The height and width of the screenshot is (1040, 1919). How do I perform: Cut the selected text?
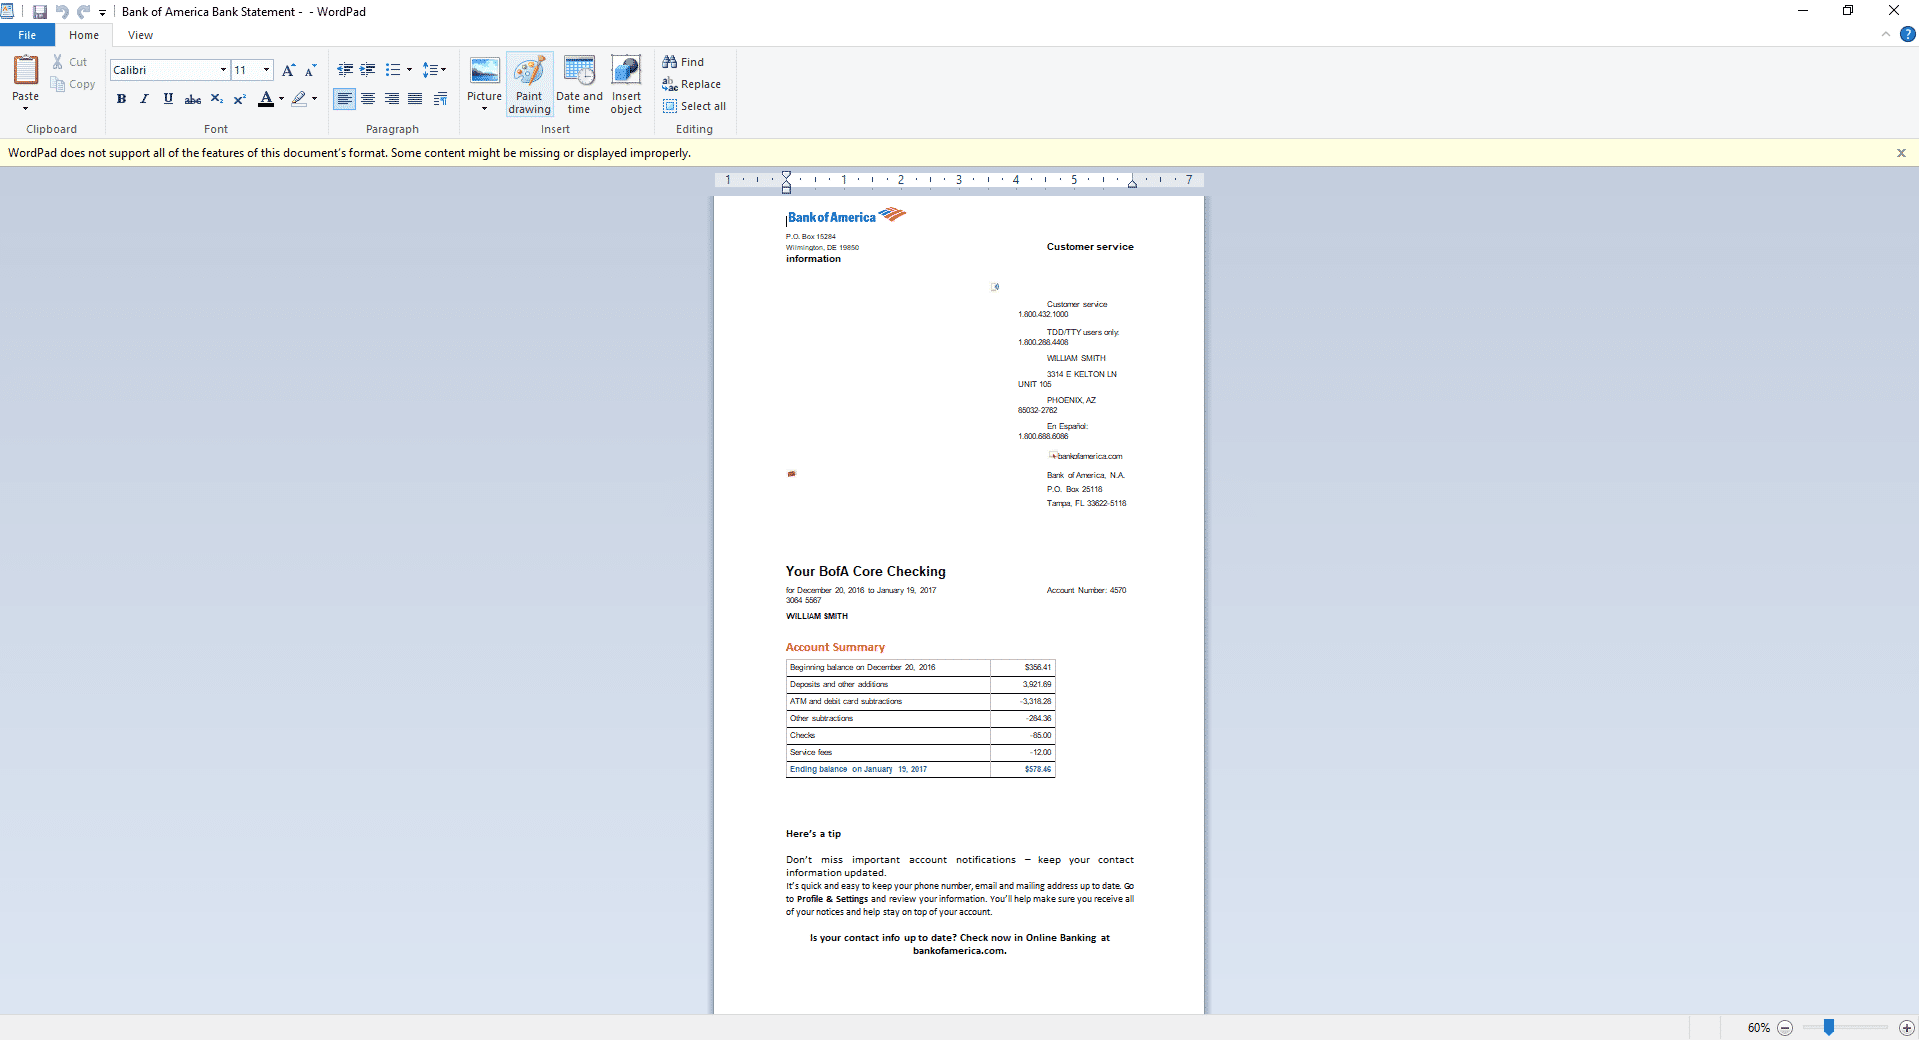pos(70,62)
